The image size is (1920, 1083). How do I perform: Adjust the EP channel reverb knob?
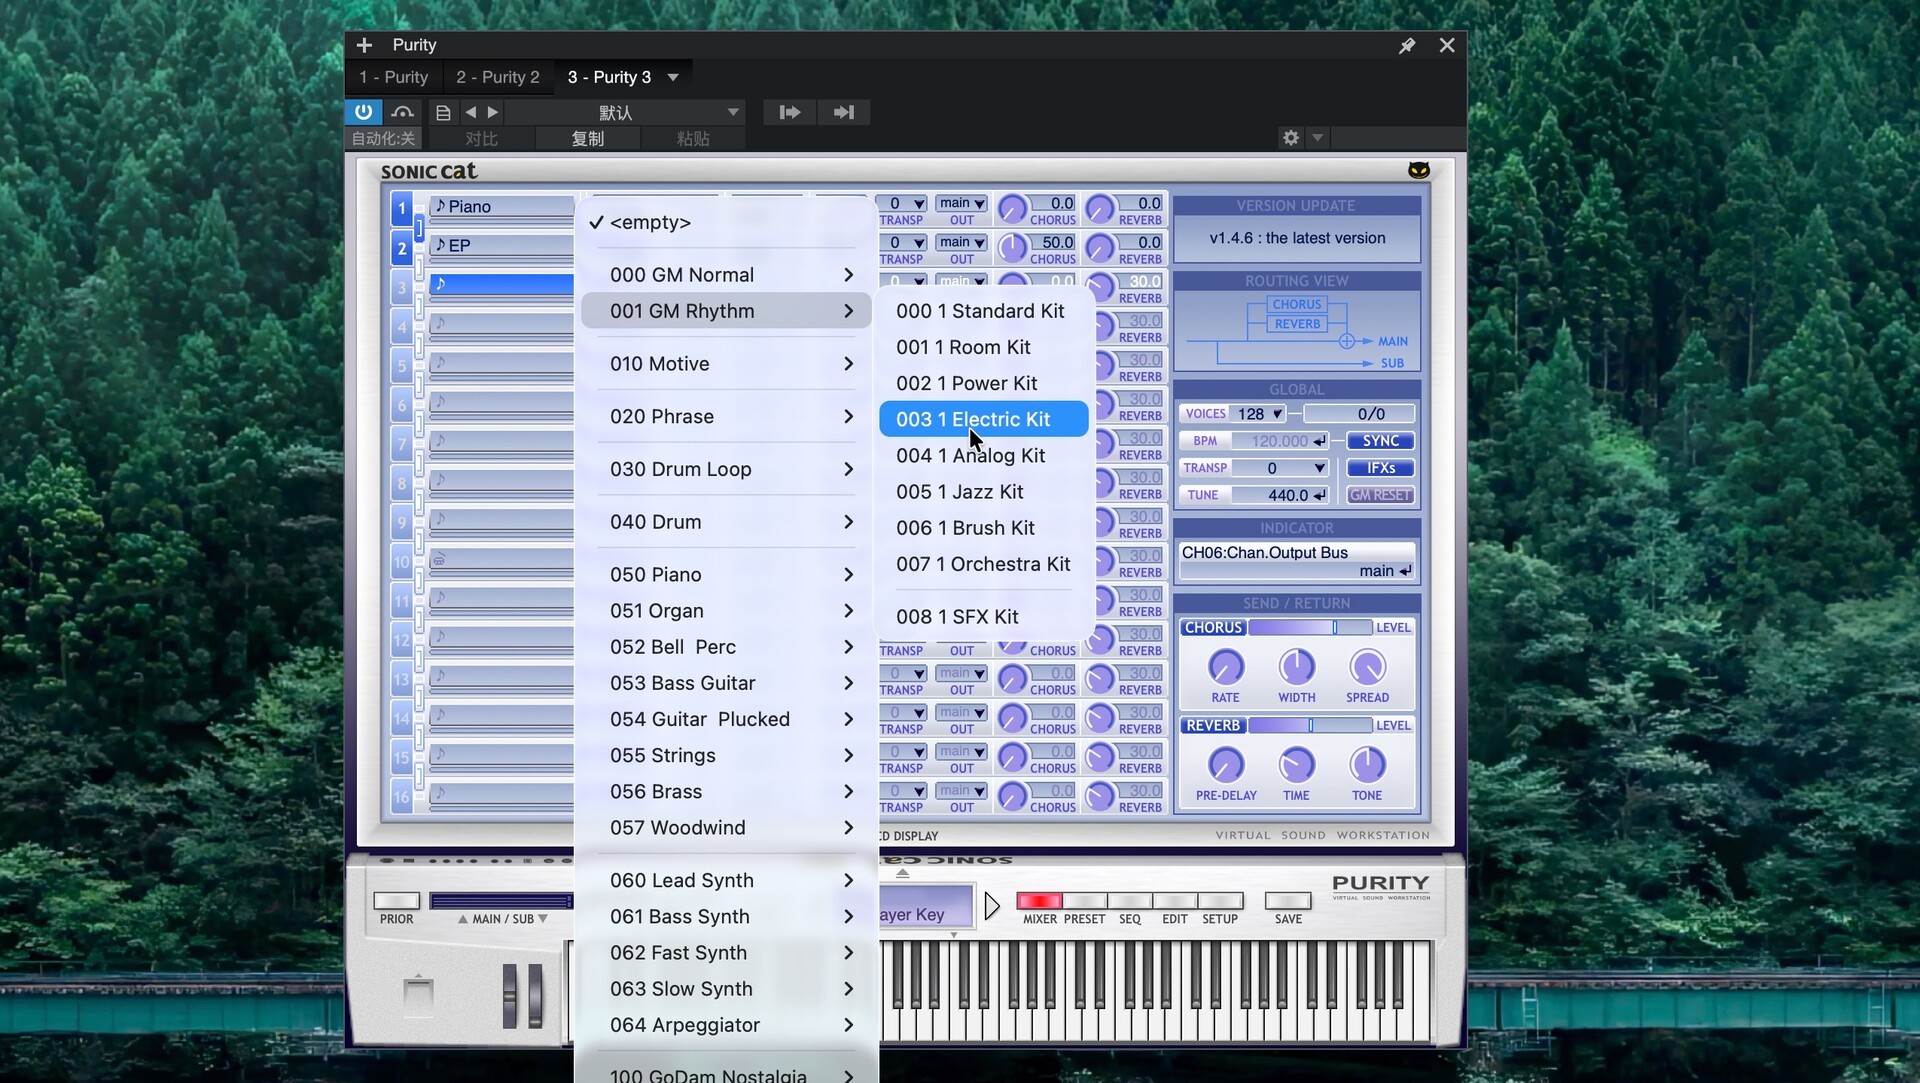point(1099,248)
